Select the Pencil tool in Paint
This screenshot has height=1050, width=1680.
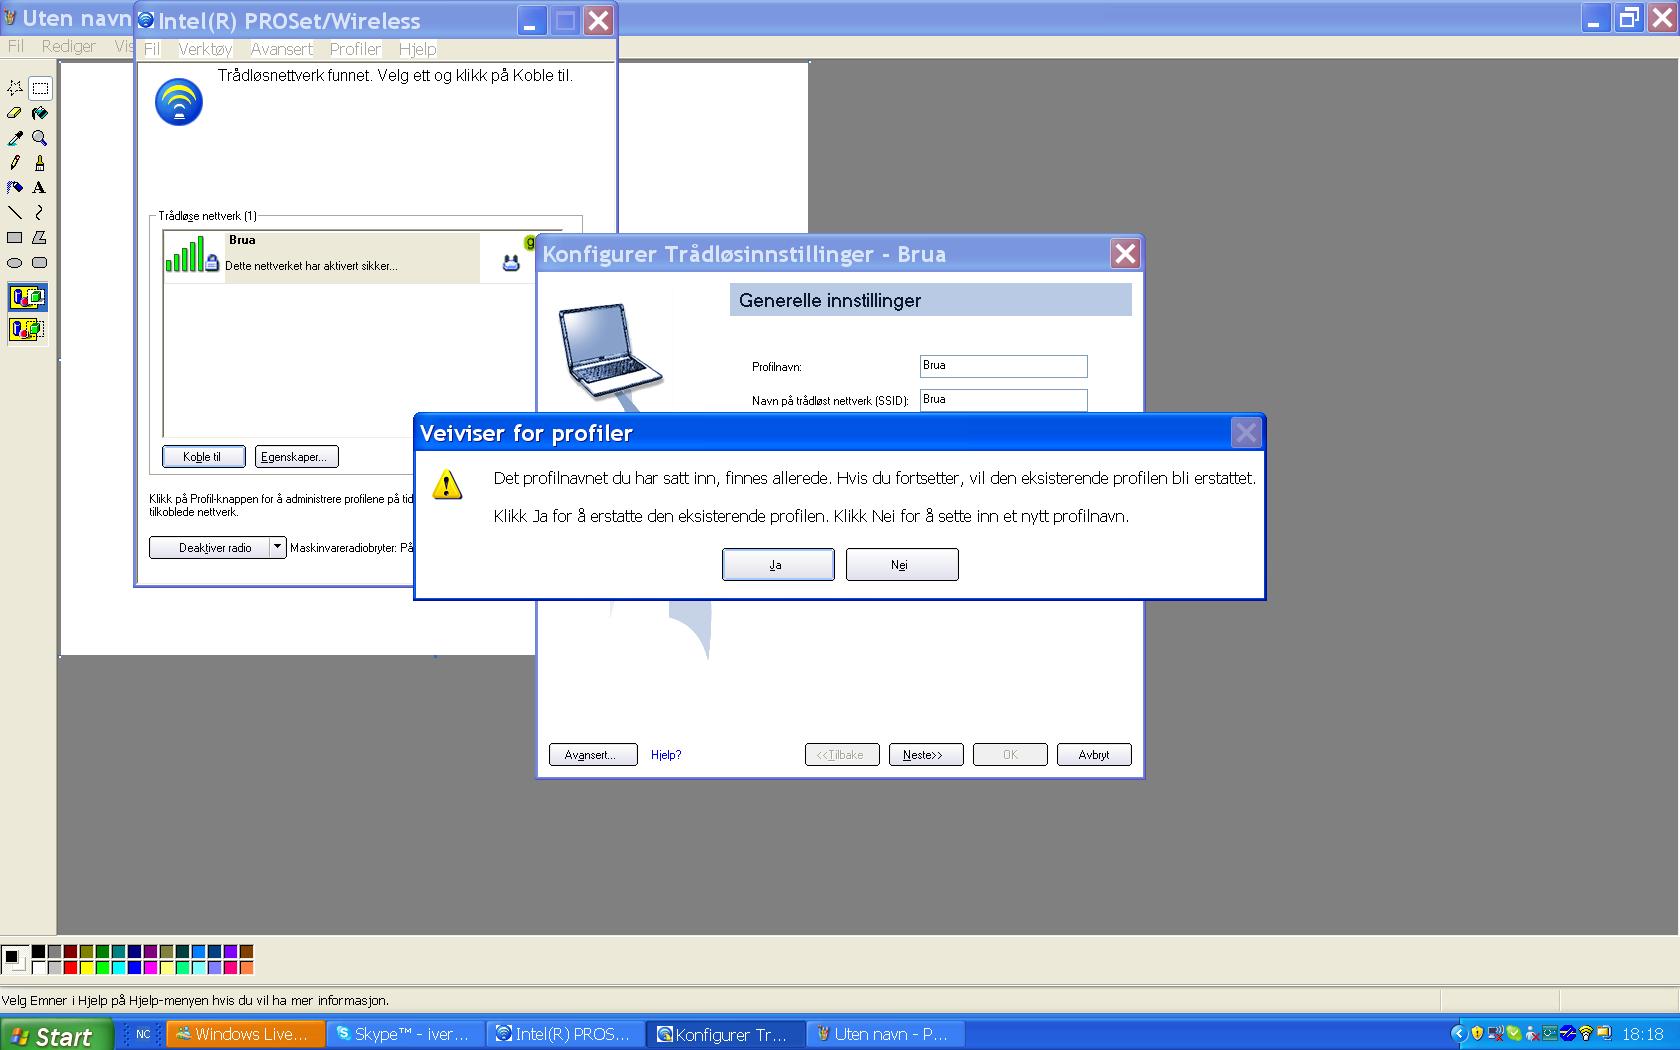click(15, 163)
